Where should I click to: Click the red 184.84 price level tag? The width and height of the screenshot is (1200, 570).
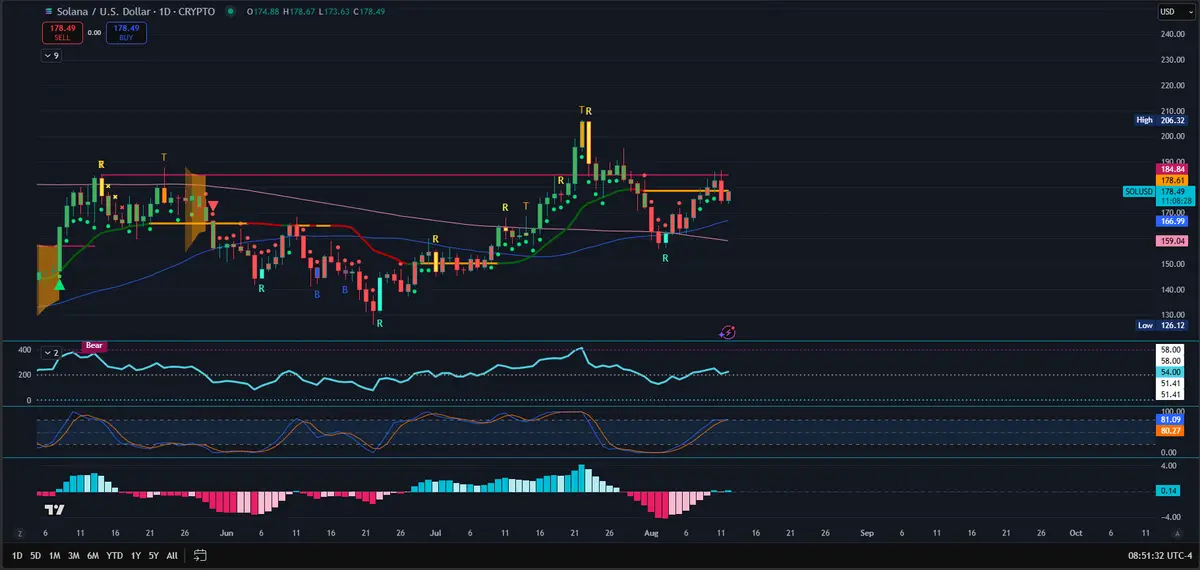tap(1171, 169)
